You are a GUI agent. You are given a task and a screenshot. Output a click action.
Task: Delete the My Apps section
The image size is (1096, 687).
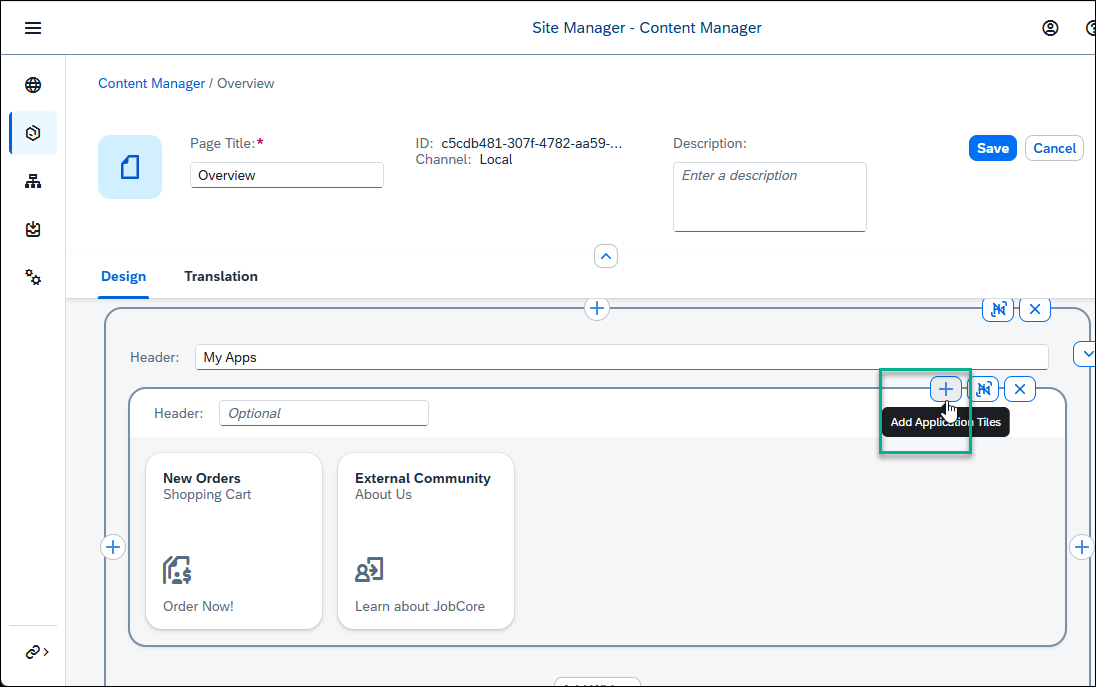coord(1035,309)
